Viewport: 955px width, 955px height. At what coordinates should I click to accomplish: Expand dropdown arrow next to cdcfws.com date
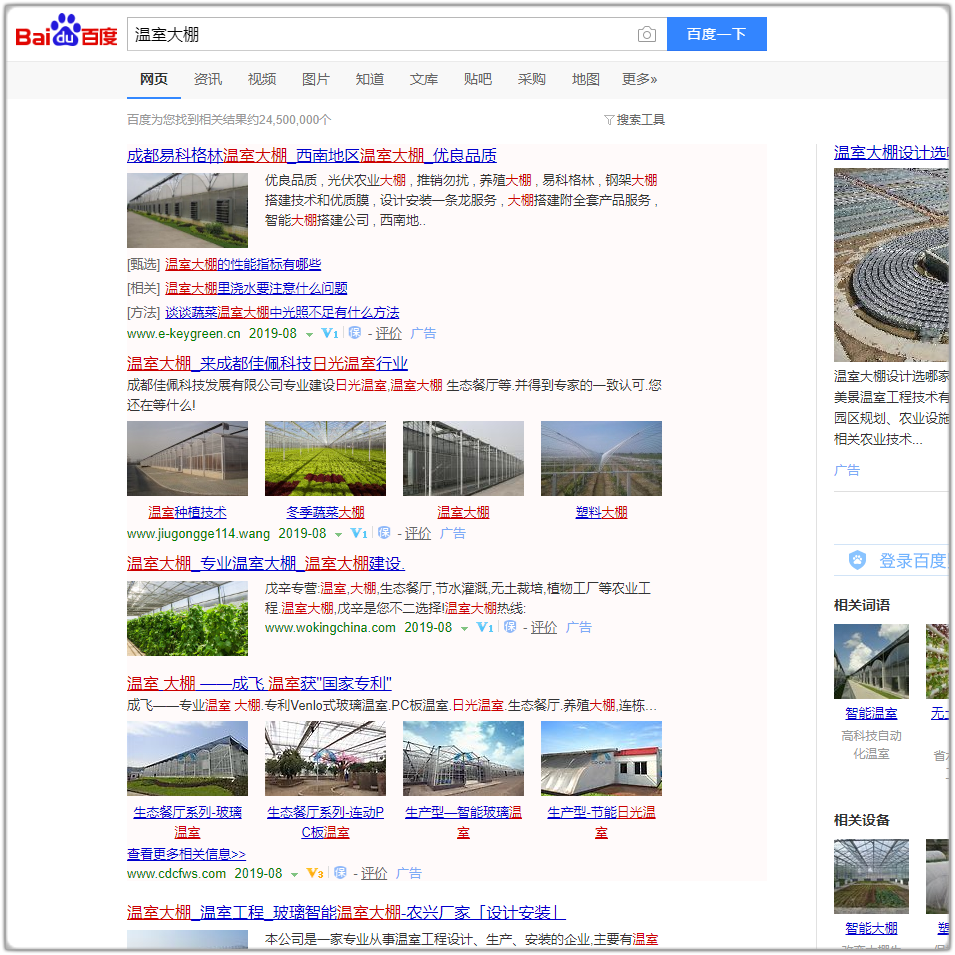pyautogui.click(x=294, y=874)
